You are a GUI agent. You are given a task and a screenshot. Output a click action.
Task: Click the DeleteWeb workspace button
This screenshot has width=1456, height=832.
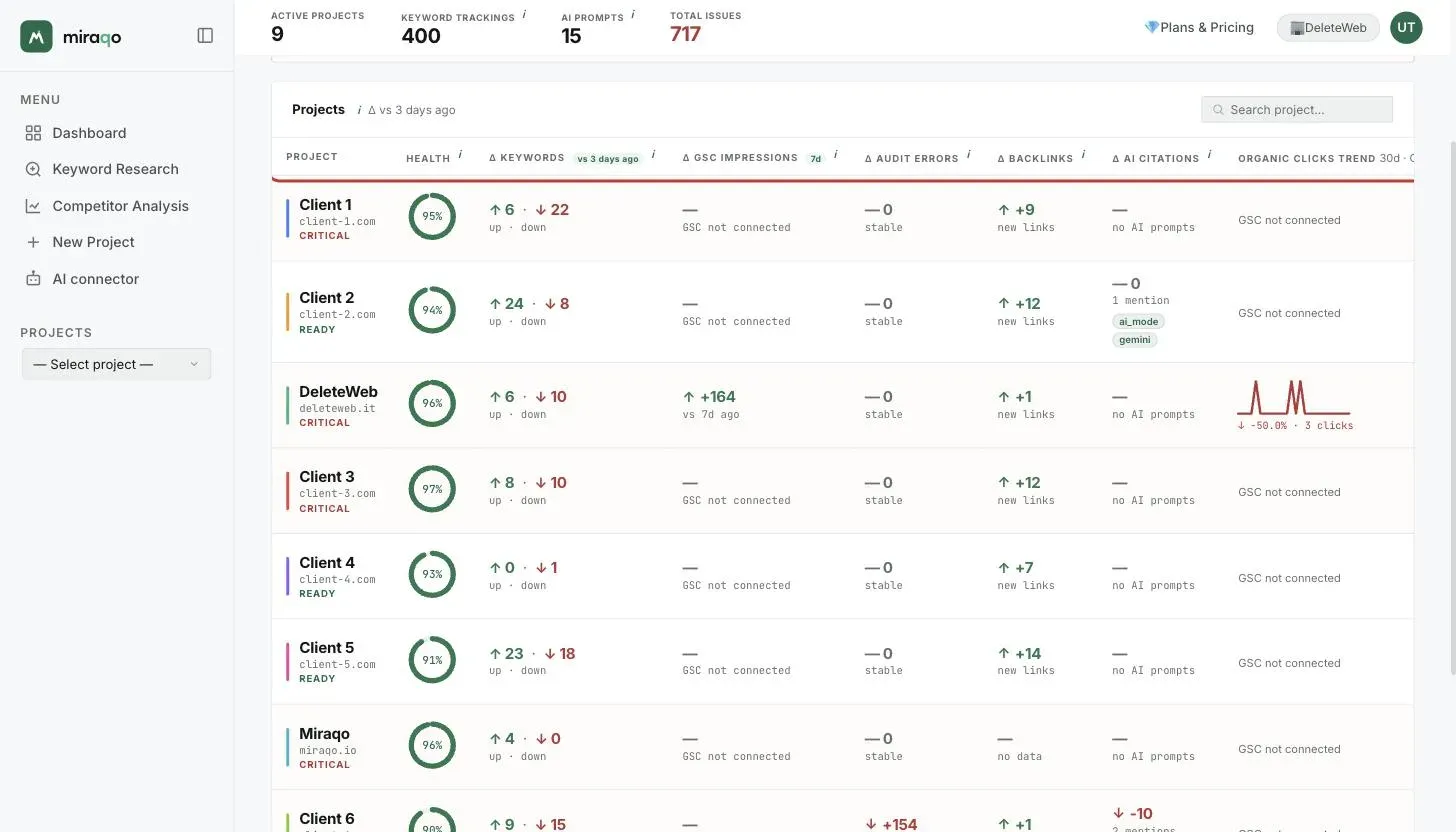point(1328,27)
